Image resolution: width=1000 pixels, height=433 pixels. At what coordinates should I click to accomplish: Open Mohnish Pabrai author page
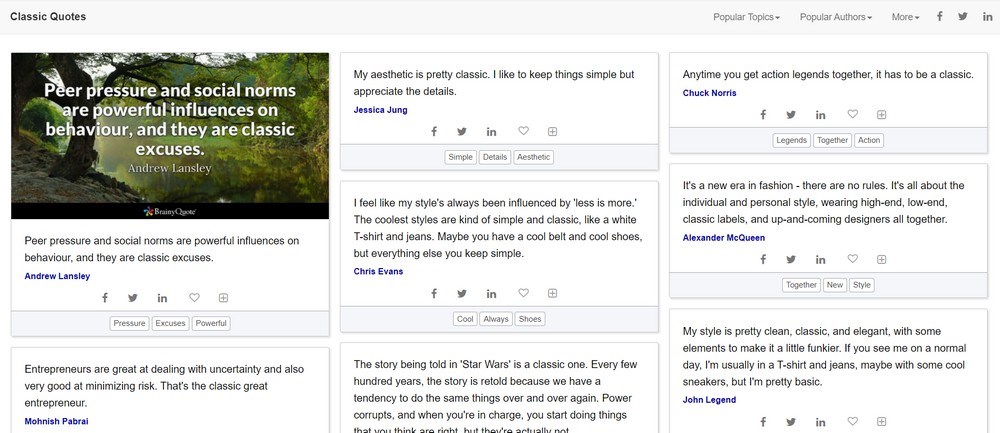(x=56, y=422)
